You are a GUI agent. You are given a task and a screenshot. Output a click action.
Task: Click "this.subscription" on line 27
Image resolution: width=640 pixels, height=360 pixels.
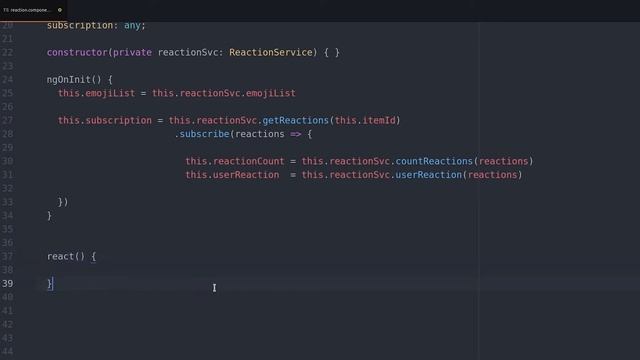104,120
